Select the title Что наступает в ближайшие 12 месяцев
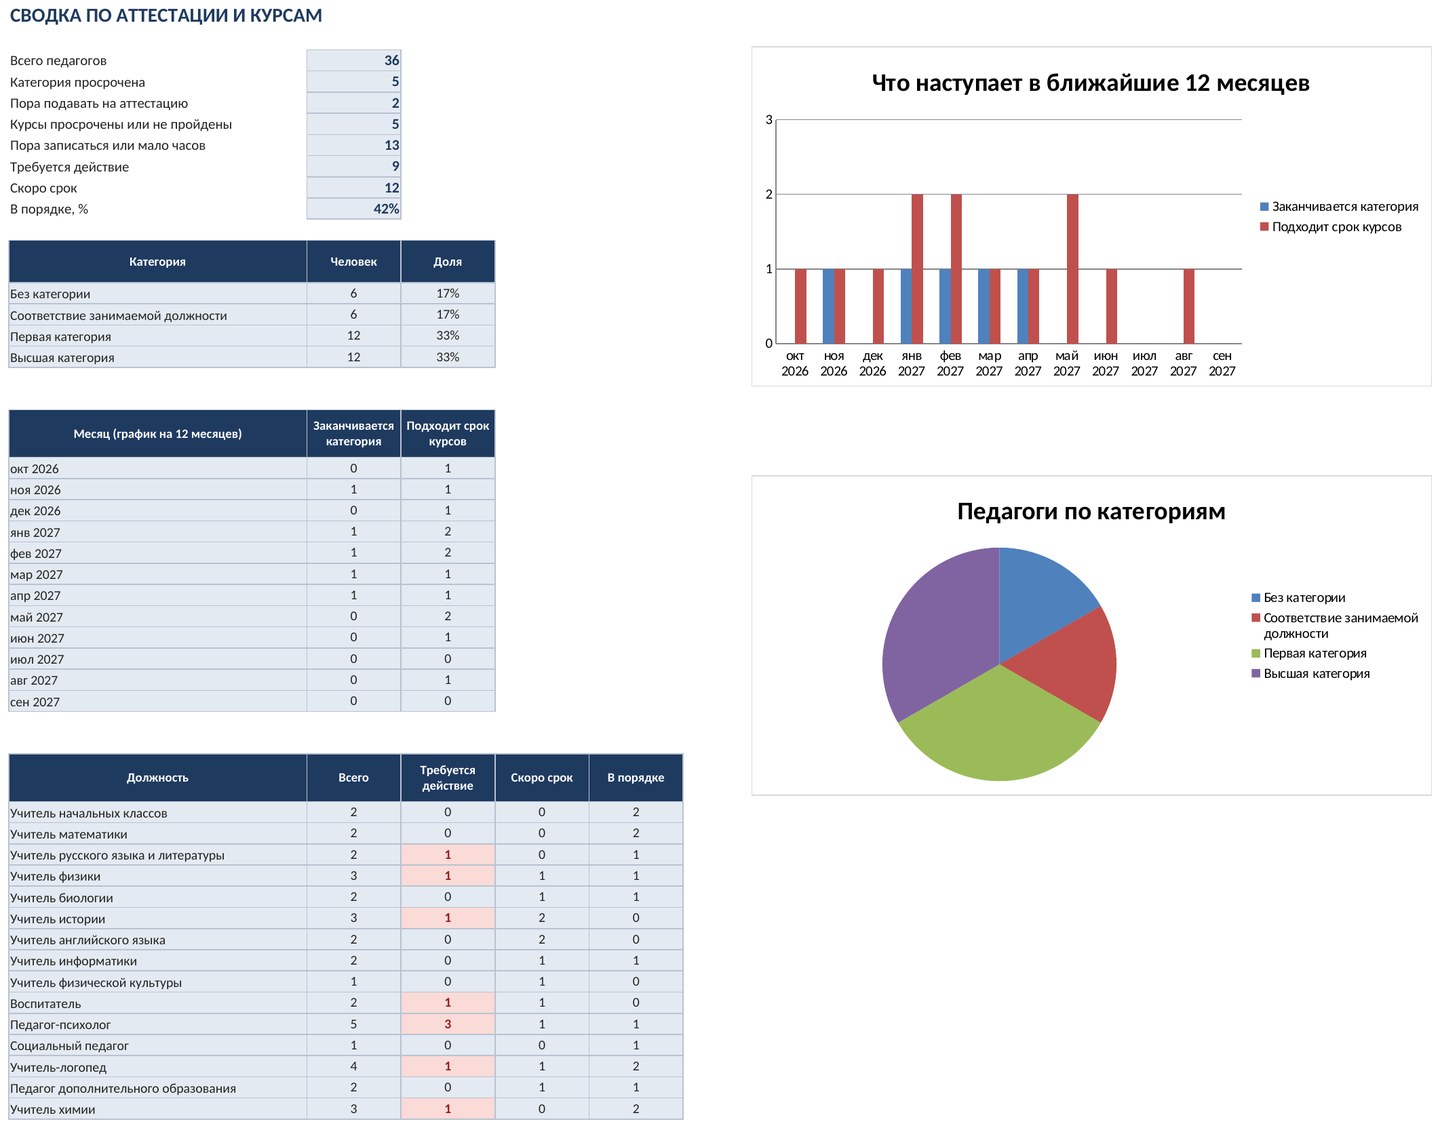 pyautogui.click(x=1091, y=83)
